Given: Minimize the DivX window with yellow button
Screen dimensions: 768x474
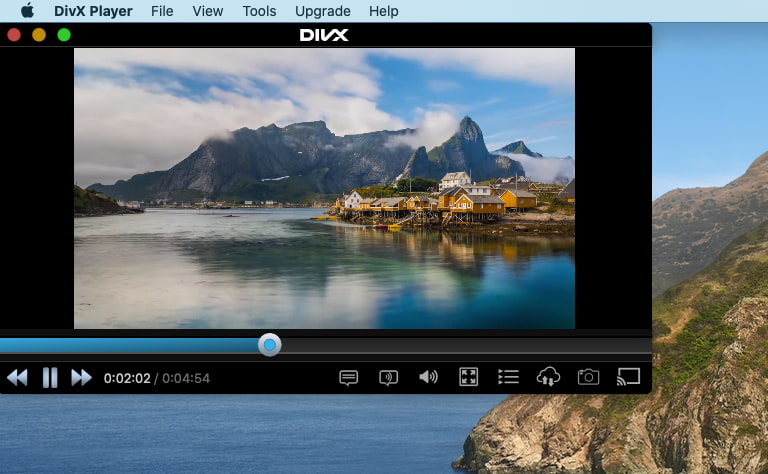Looking at the screenshot, I should point(39,35).
